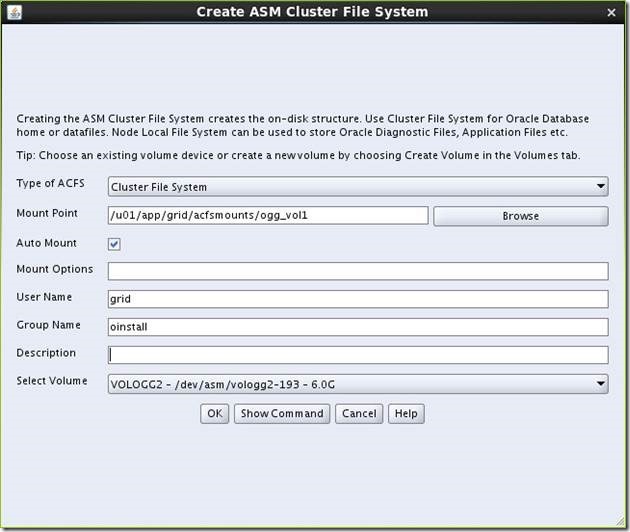Focus the Mount Point path field

[268, 215]
